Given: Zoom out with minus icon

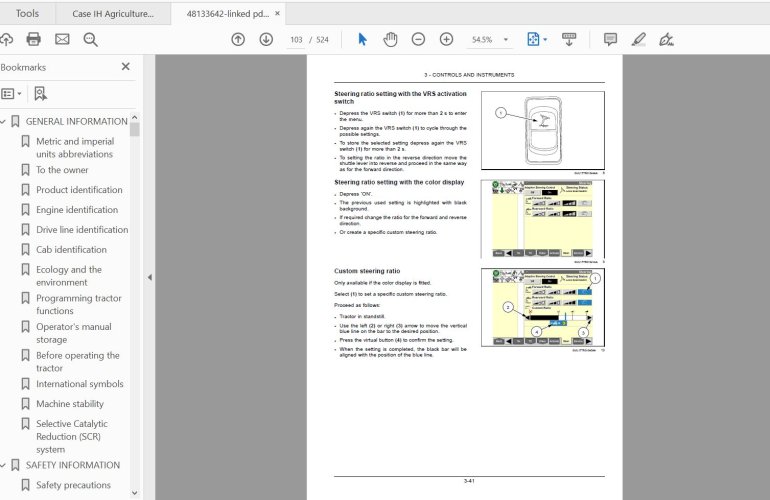Looking at the screenshot, I should [x=418, y=39].
